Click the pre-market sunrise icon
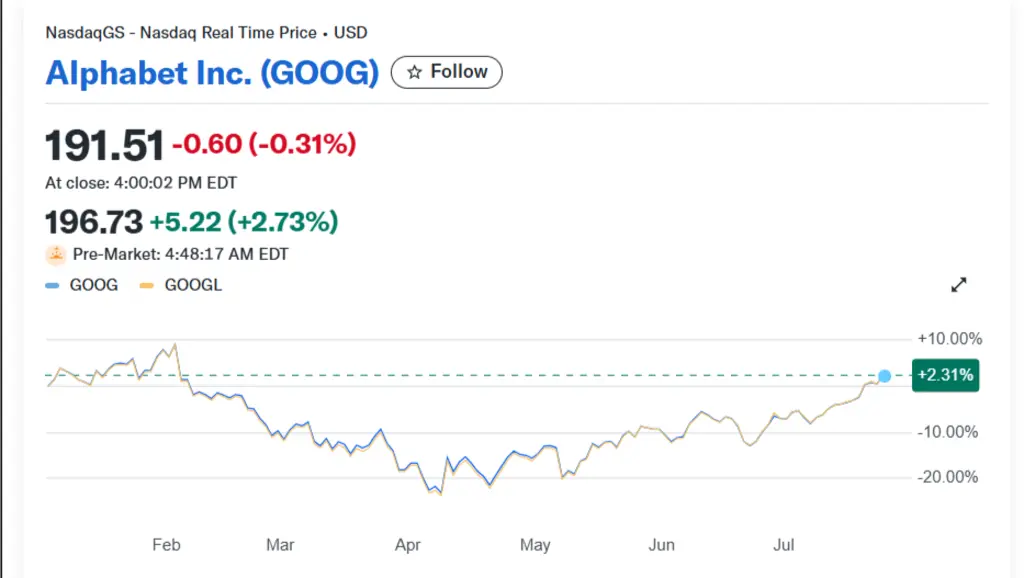 [x=56, y=255]
